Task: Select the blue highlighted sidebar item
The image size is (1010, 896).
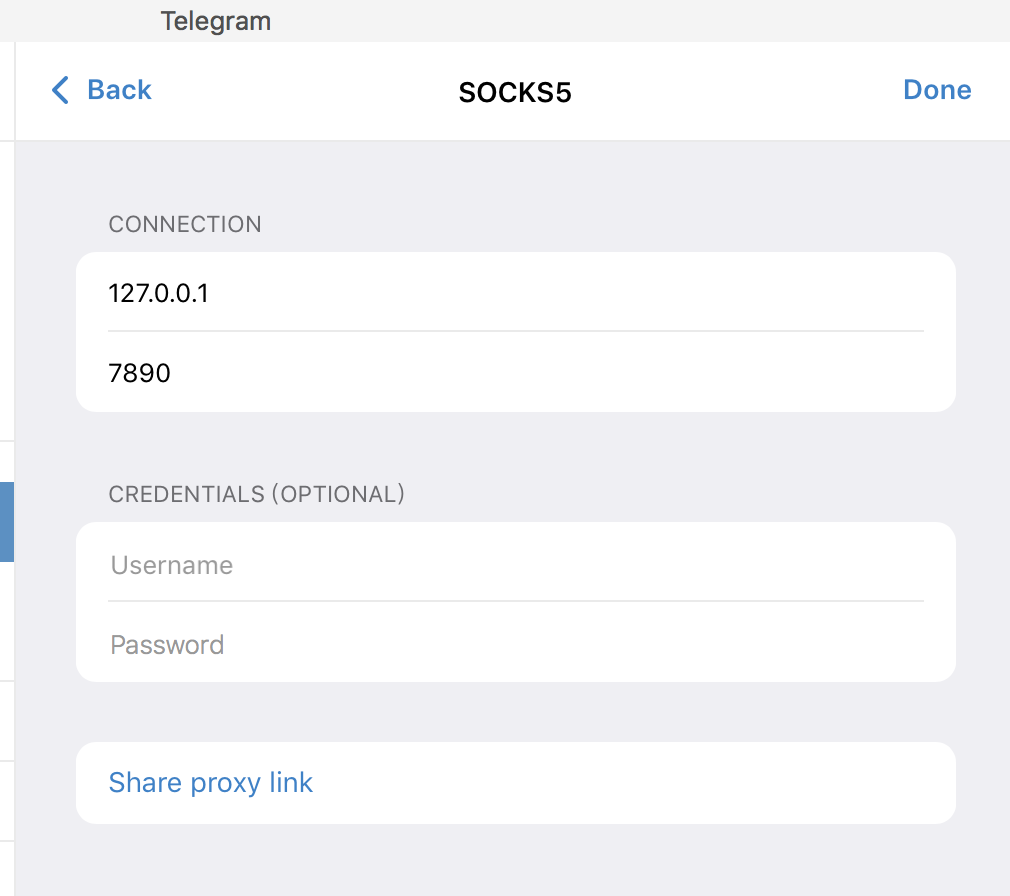Action: pos(7,522)
